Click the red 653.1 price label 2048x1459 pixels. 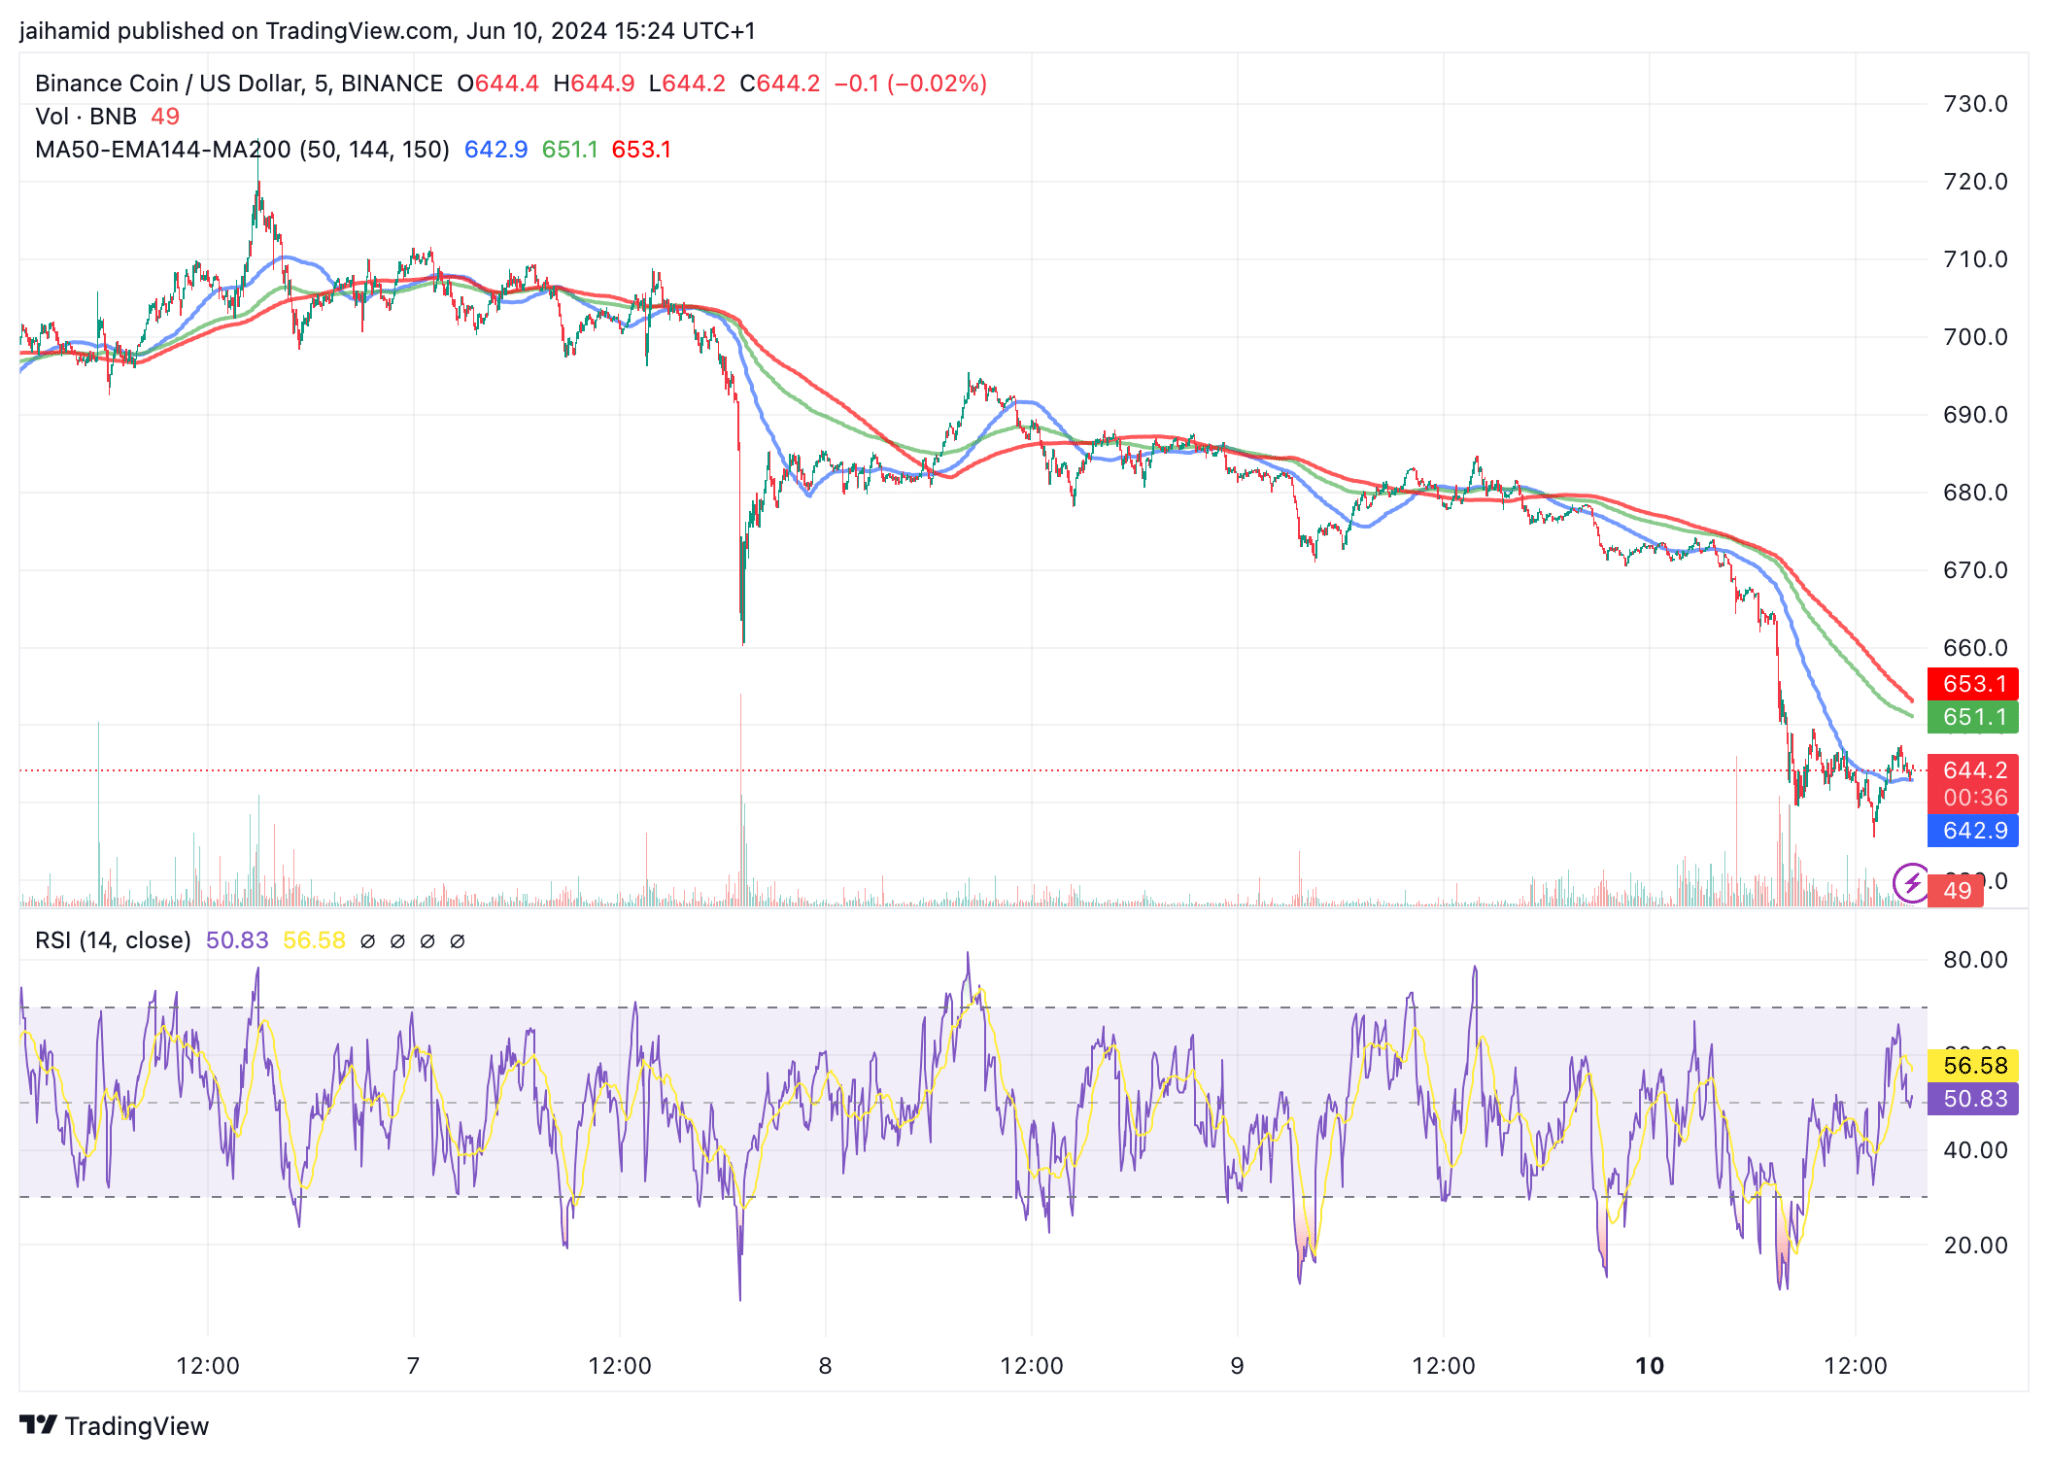(1972, 683)
